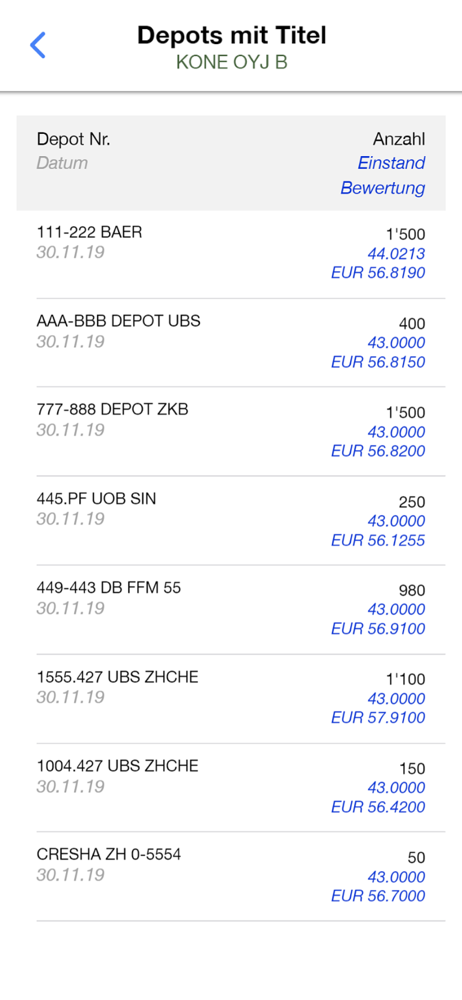Click the Anzahl column header

coord(399,139)
